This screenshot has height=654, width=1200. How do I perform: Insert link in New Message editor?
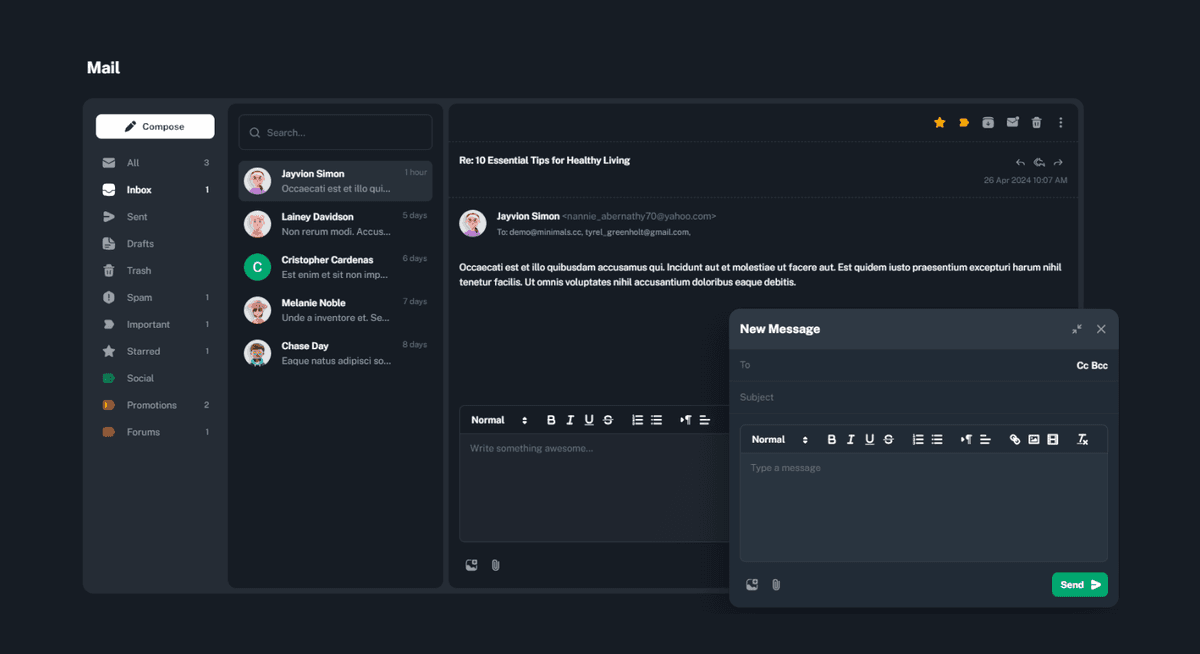[x=1014, y=440]
